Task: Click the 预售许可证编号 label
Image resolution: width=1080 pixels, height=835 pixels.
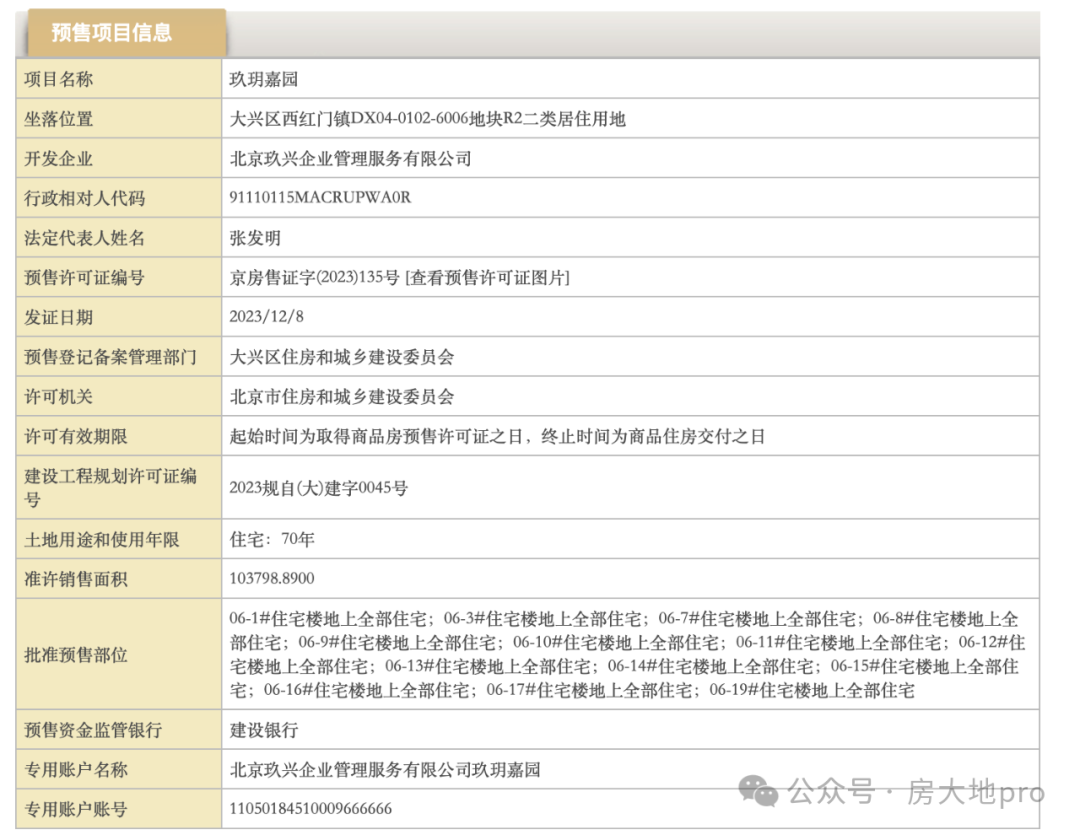Action: pos(85,278)
